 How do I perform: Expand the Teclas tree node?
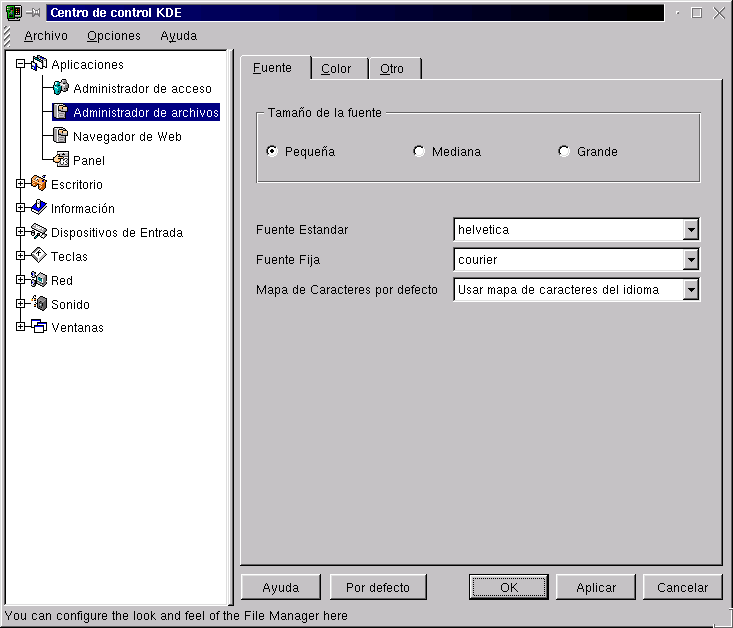click(20, 256)
